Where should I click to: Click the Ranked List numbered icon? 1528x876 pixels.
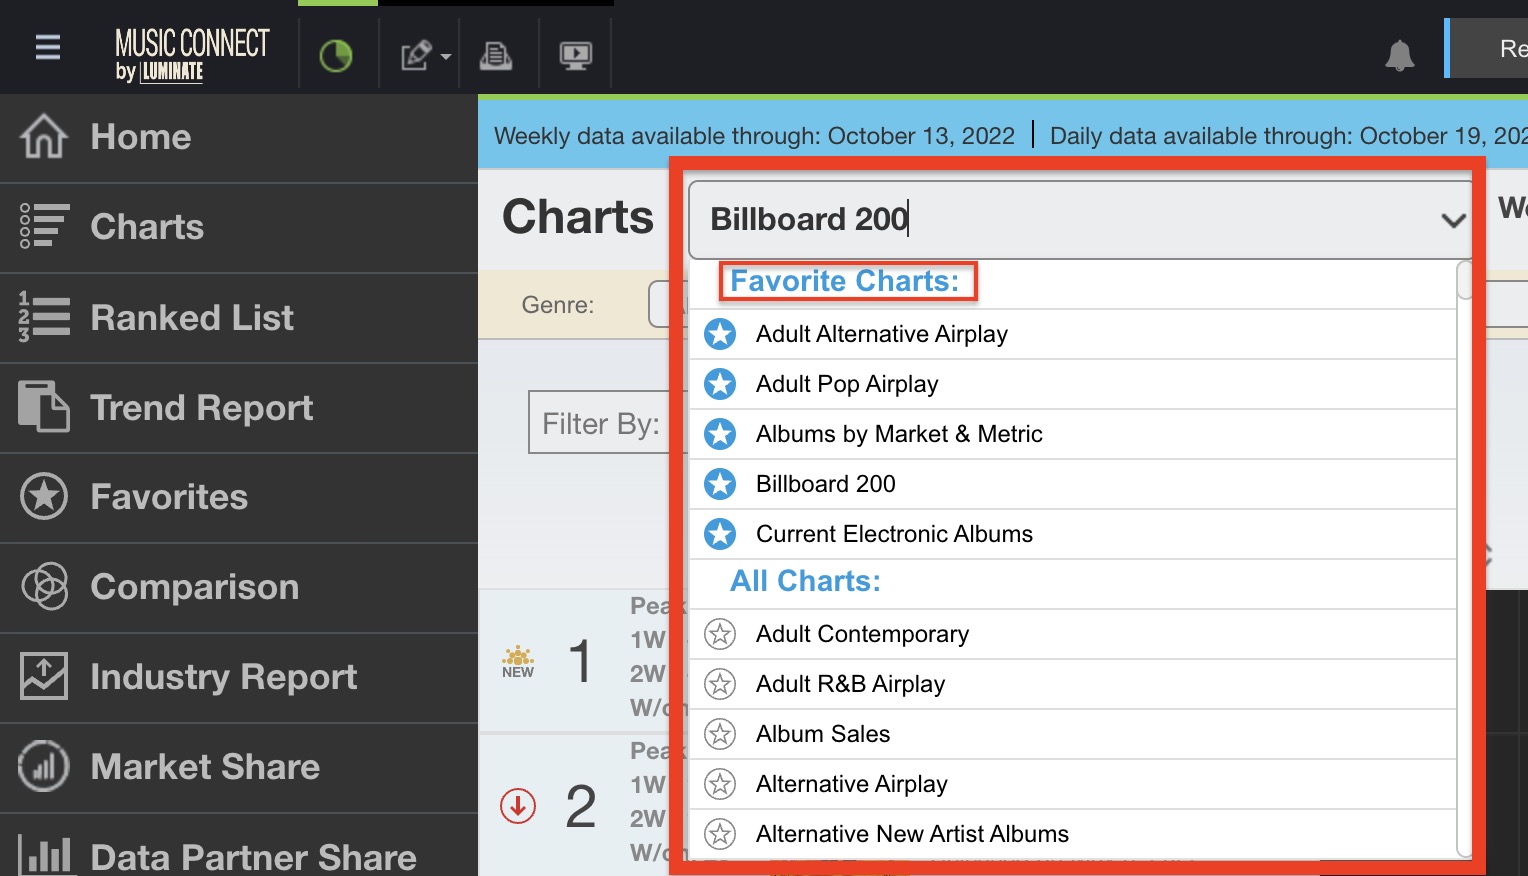click(x=44, y=317)
